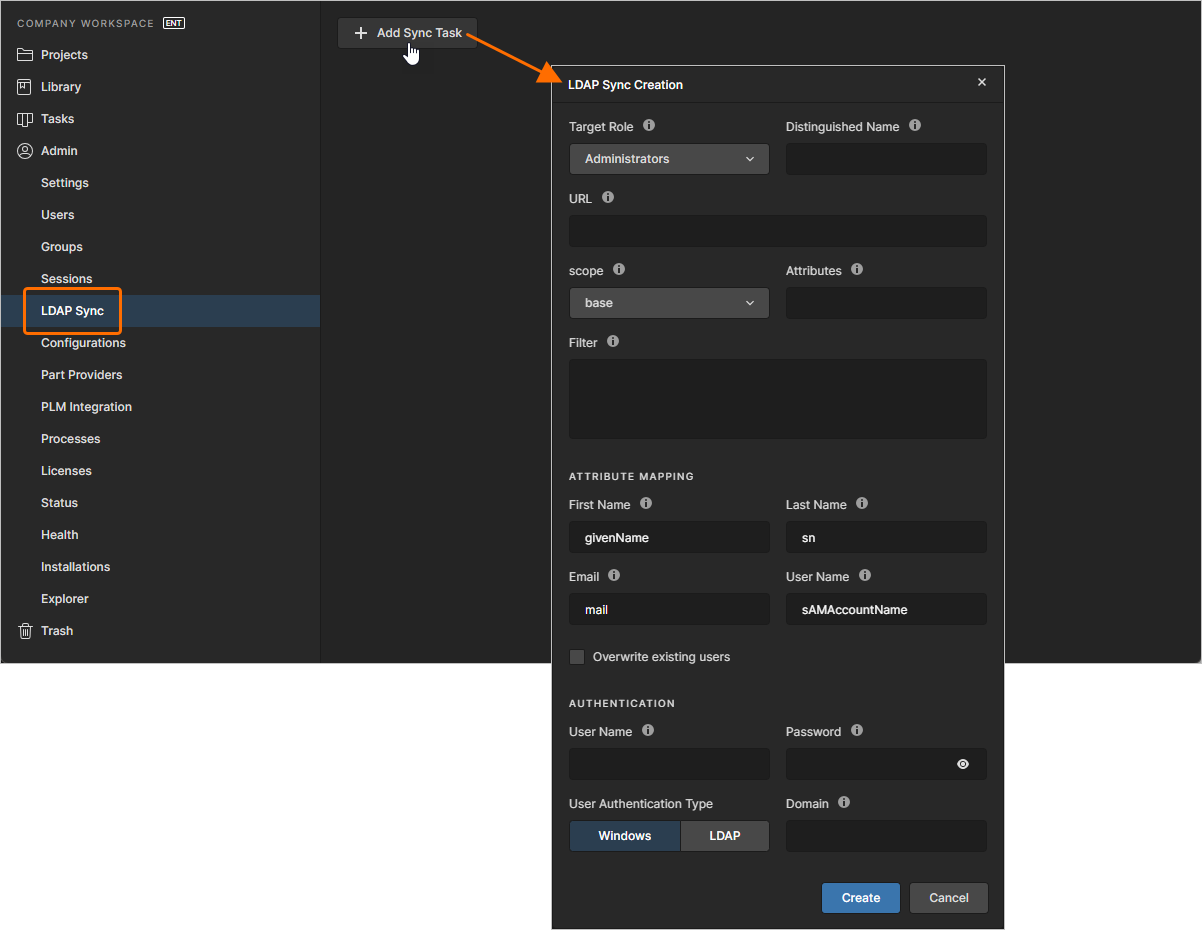Image resolution: width=1202 pixels, height=930 pixels.
Task: Select Windows as User Authentication Type
Action: [x=624, y=836]
